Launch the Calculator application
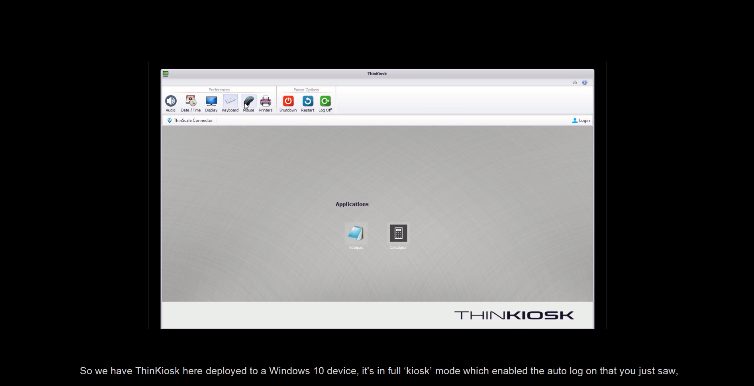 point(398,236)
